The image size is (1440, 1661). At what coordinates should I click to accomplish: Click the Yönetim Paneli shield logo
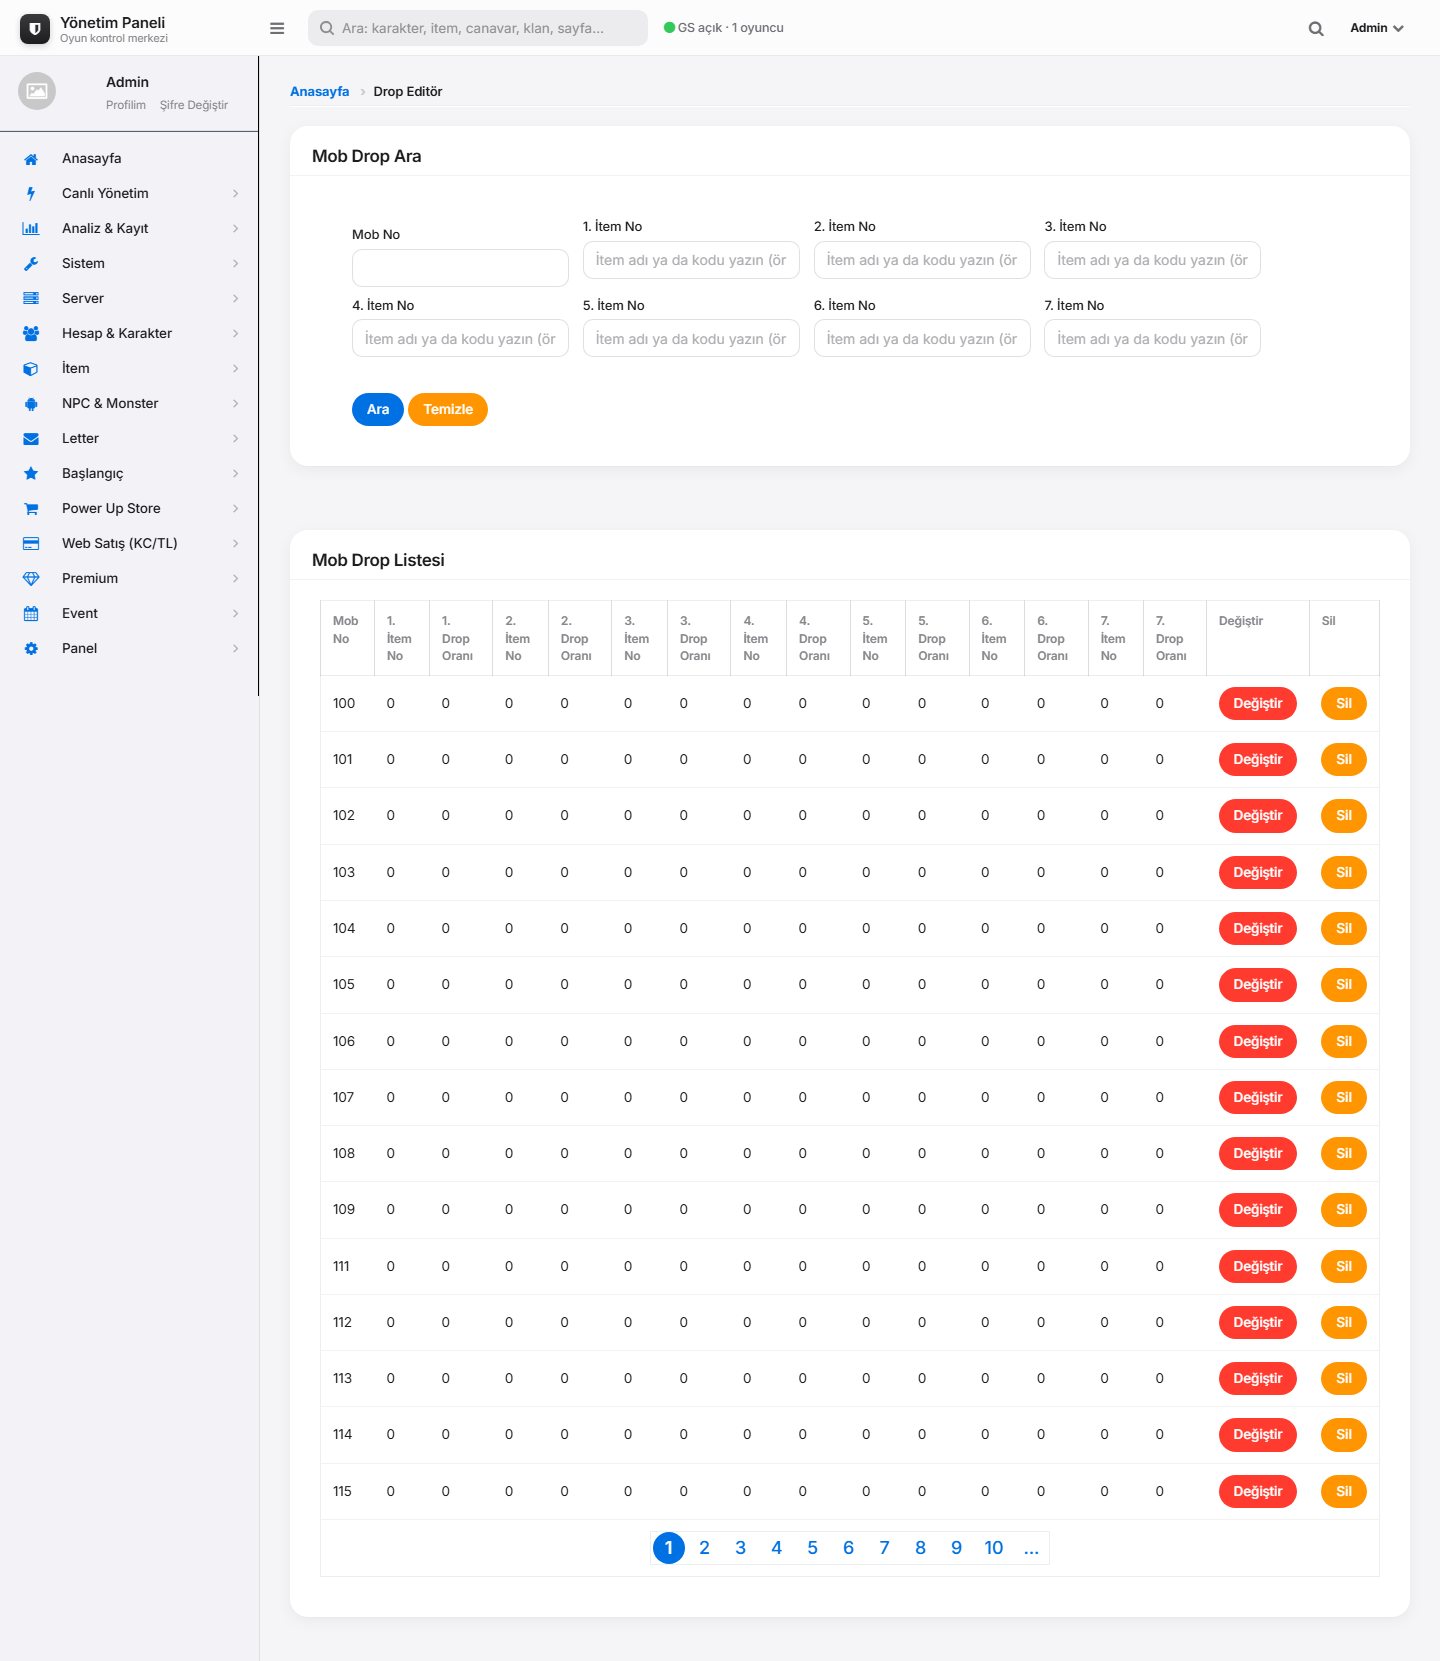coord(35,29)
